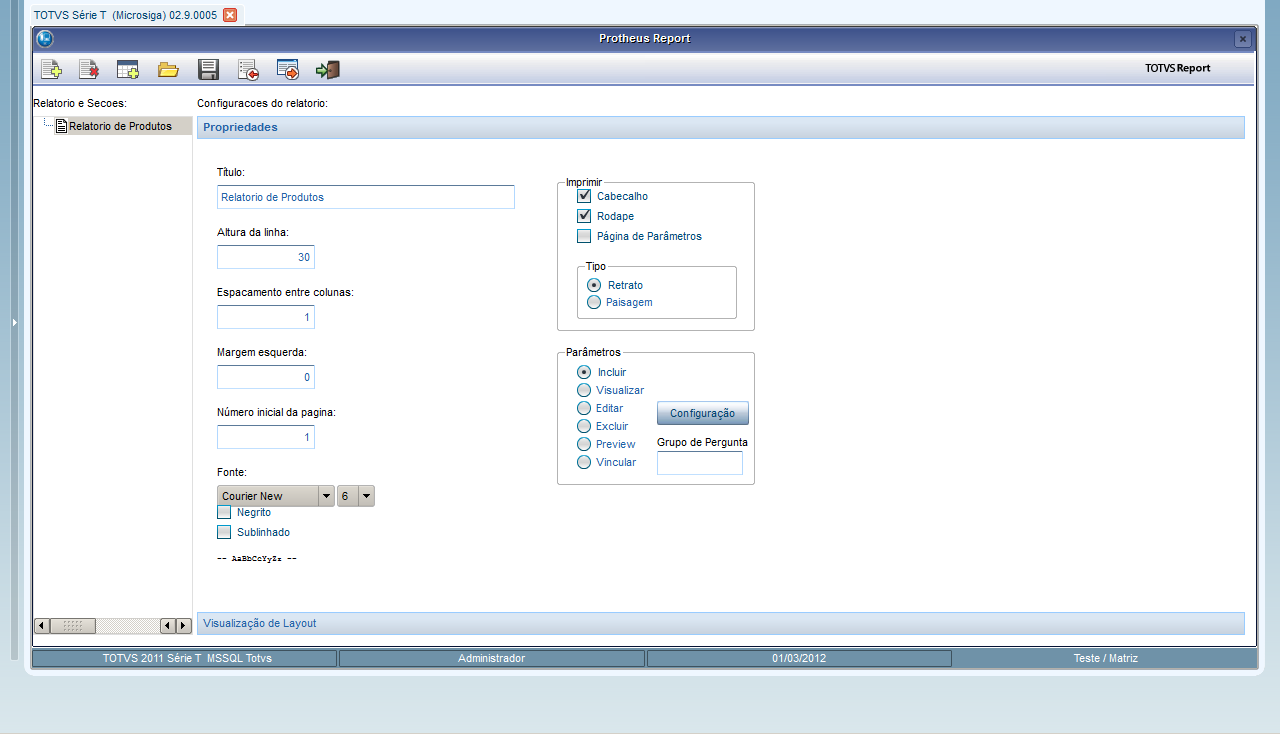Click the window with orange arrow icon
Image resolution: width=1280 pixels, height=735 pixels.
point(288,70)
